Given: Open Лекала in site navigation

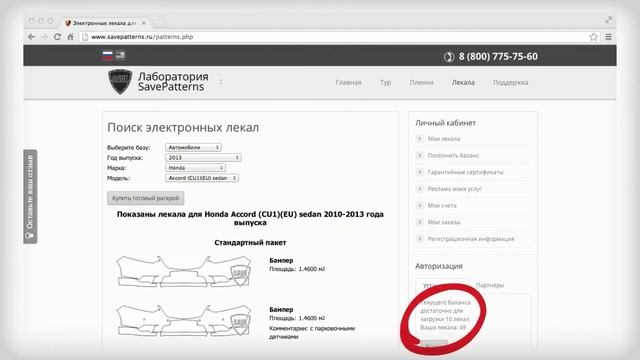Looking at the screenshot, I should pos(463,82).
